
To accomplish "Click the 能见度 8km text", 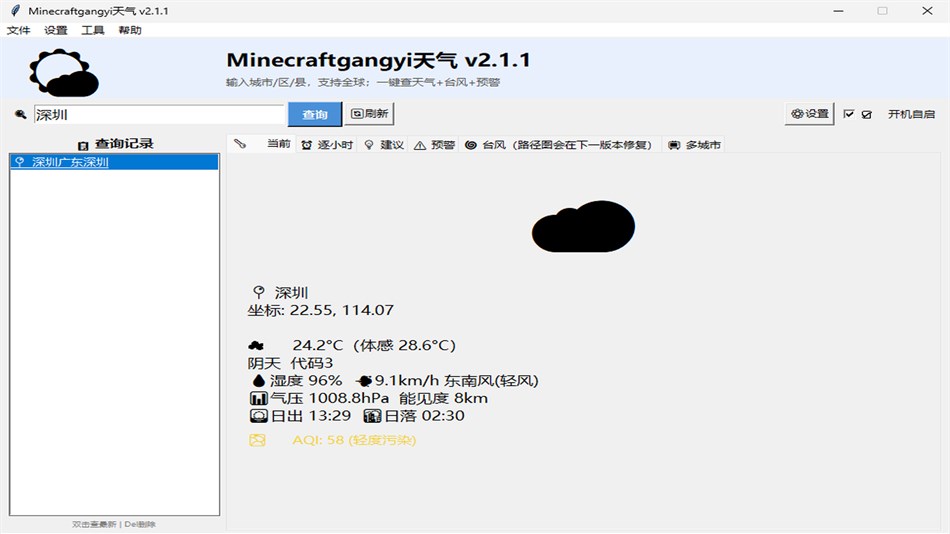I will (443, 398).
